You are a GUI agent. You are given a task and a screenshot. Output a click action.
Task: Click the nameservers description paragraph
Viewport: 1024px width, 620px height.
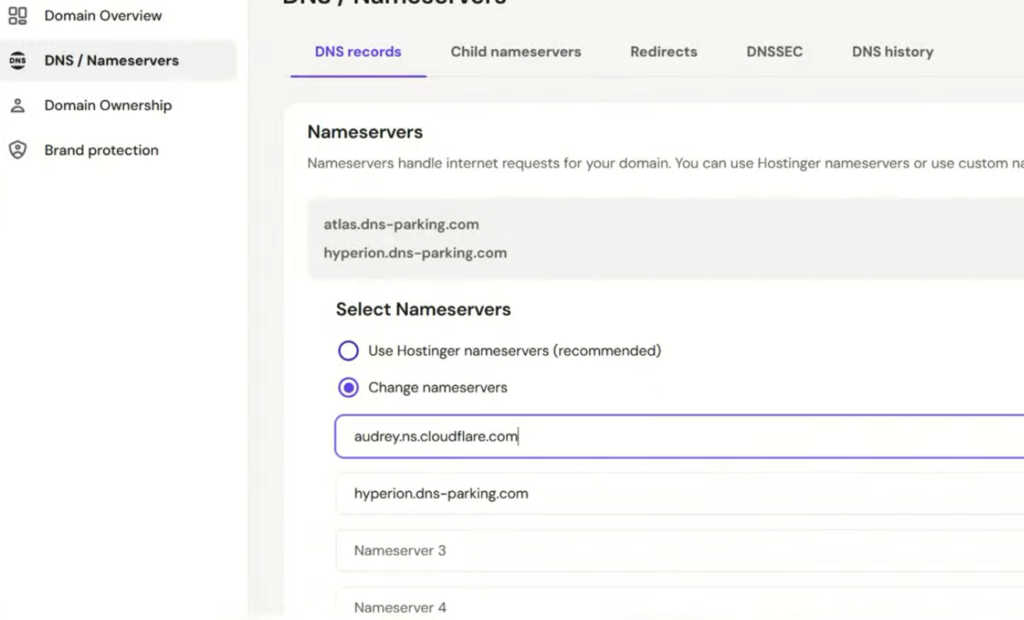coord(665,163)
